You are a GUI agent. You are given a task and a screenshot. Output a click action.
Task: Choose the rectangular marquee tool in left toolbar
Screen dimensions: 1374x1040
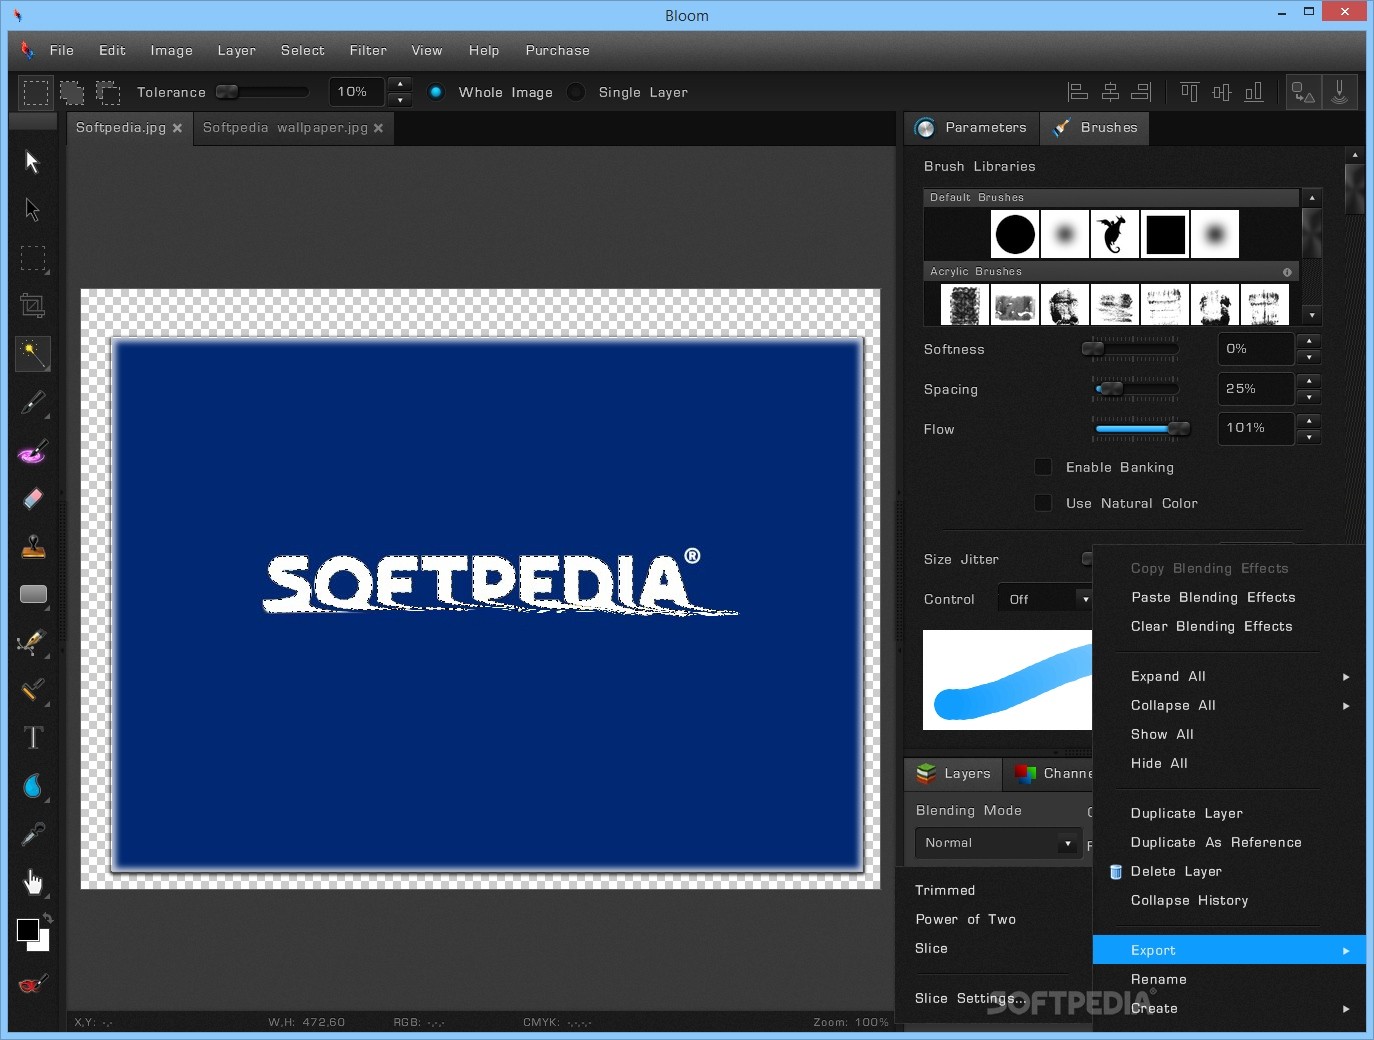coord(33,258)
